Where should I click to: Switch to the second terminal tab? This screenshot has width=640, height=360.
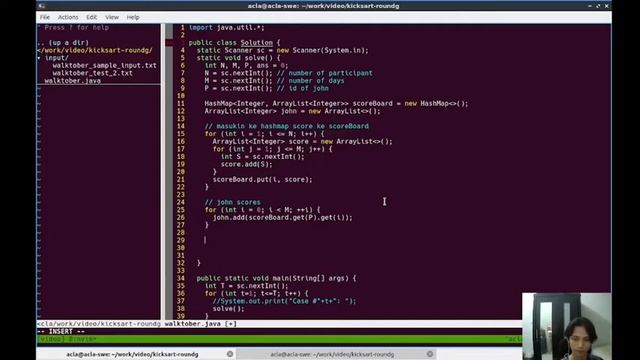[x=332, y=354]
